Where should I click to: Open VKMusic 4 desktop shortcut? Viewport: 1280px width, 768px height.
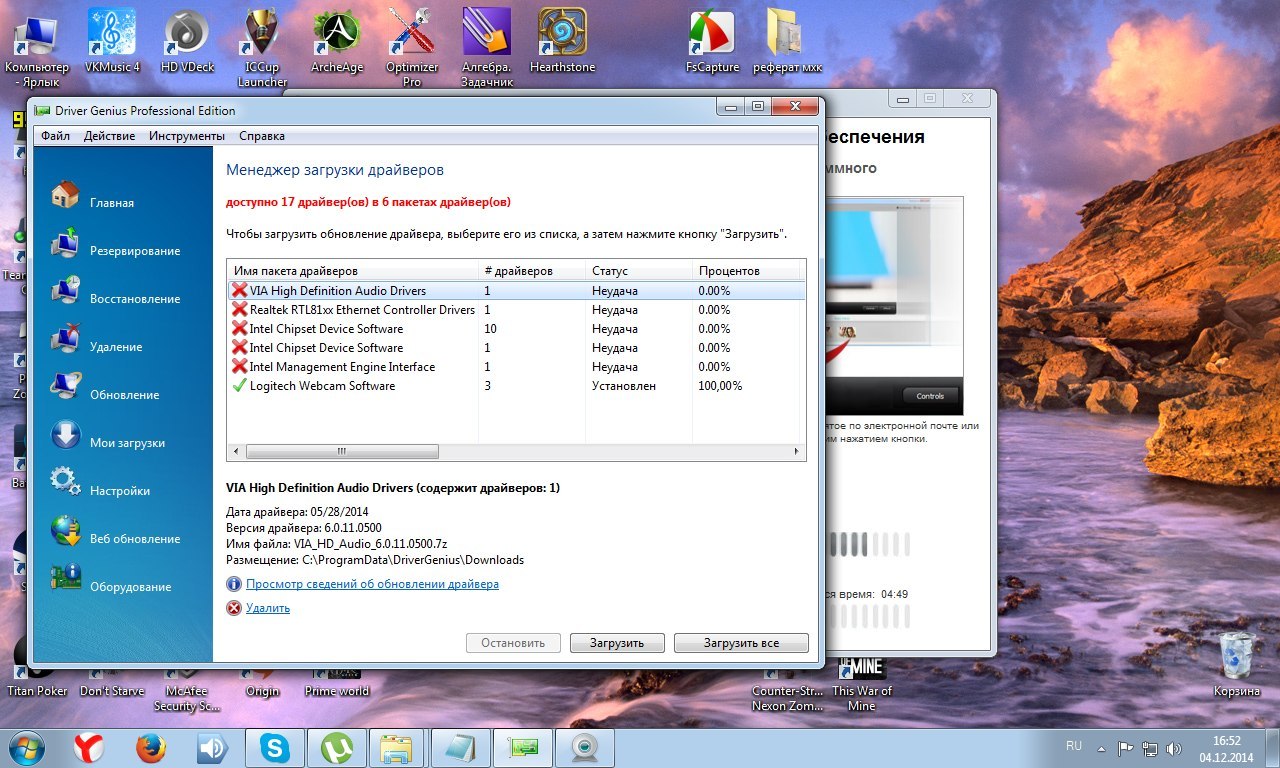click(112, 40)
